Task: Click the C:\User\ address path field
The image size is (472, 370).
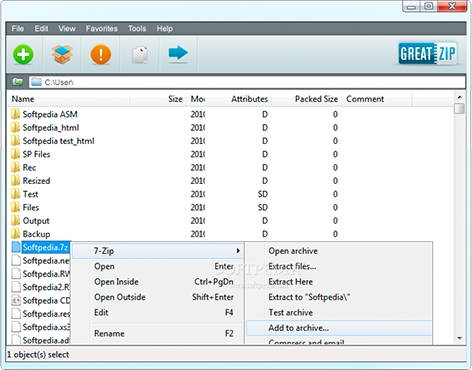Action: [247, 82]
